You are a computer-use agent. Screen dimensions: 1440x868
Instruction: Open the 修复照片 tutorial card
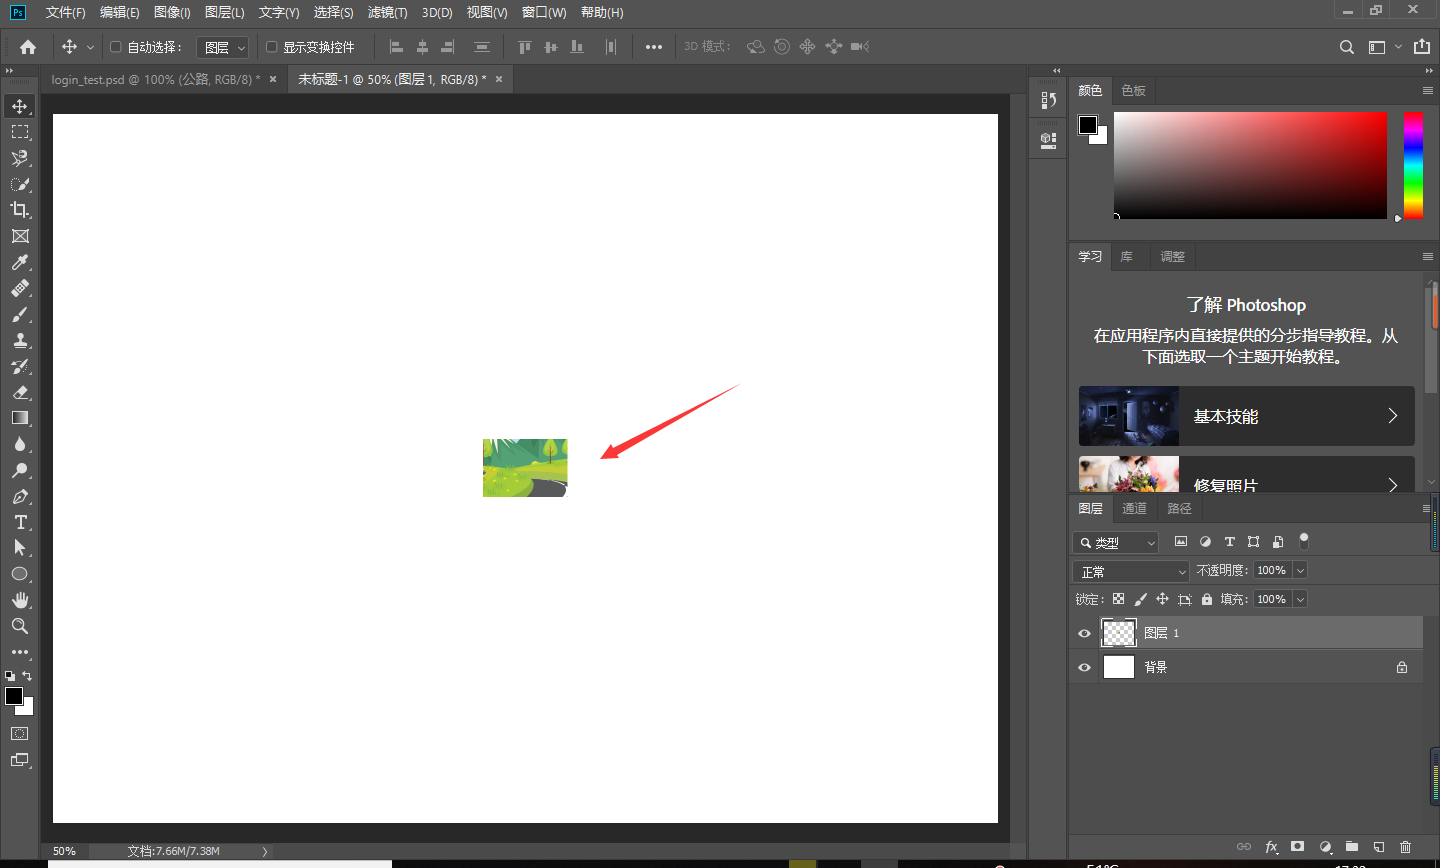click(x=1246, y=473)
